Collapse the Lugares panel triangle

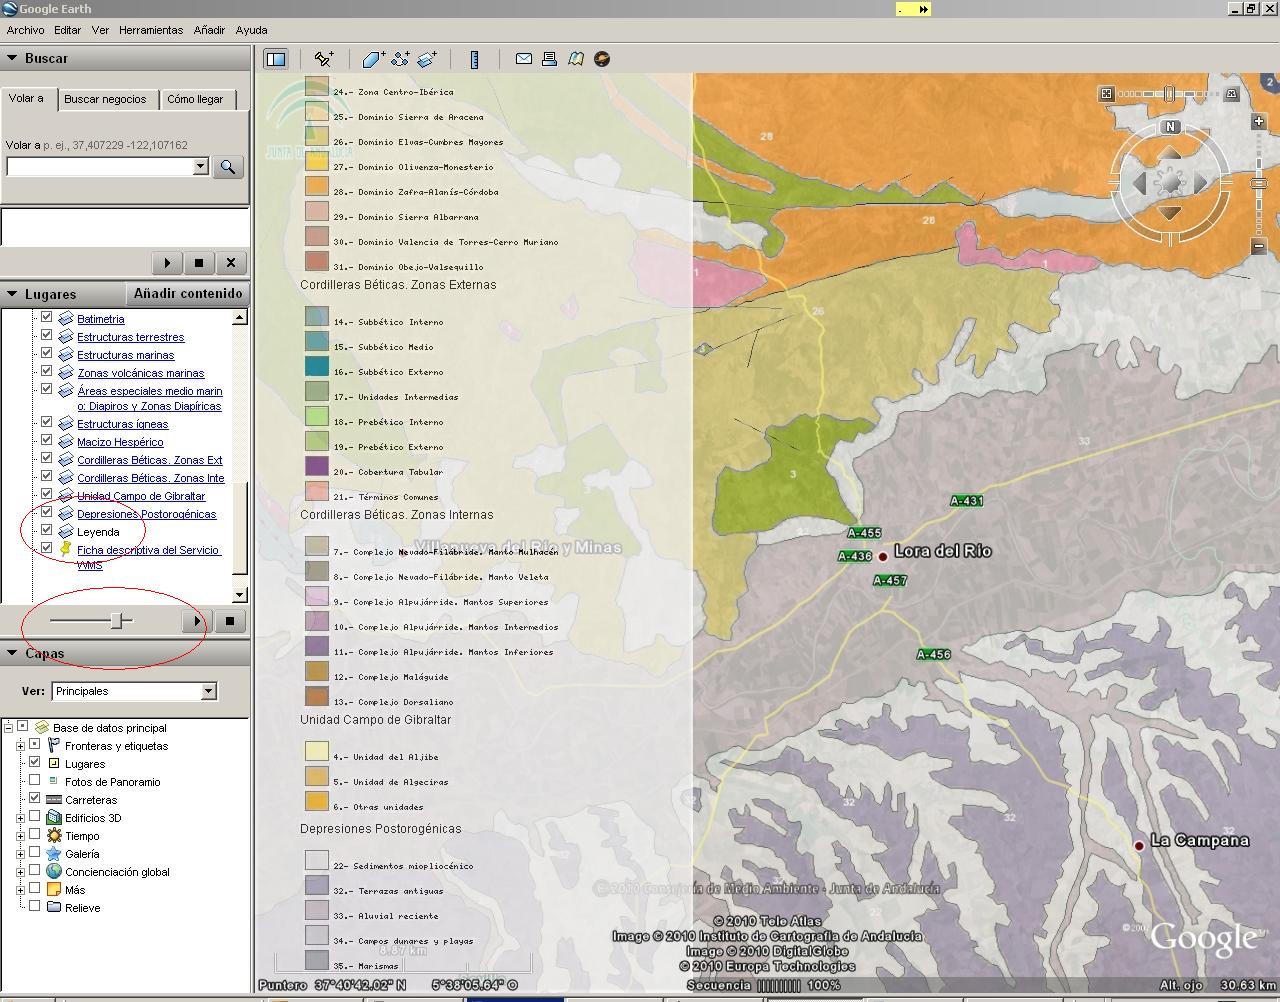point(12,294)
